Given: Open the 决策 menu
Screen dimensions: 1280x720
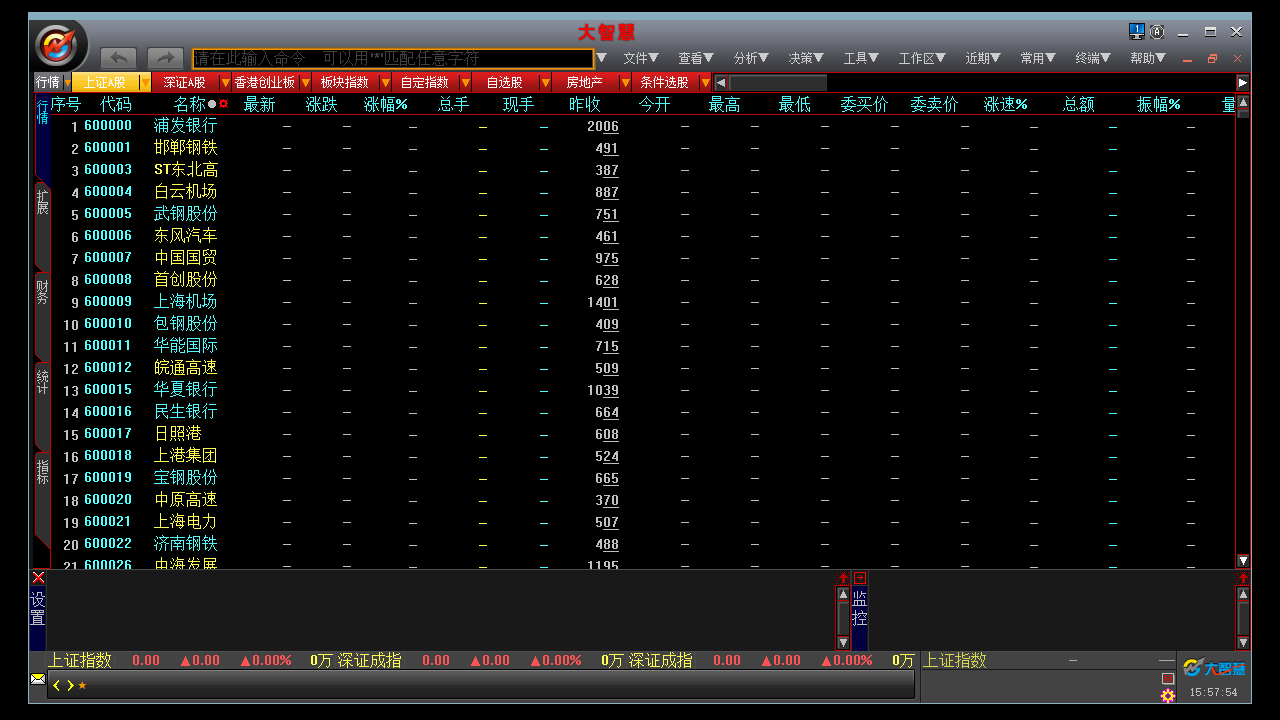Looking at the screenshot, I should click(806, 59).
